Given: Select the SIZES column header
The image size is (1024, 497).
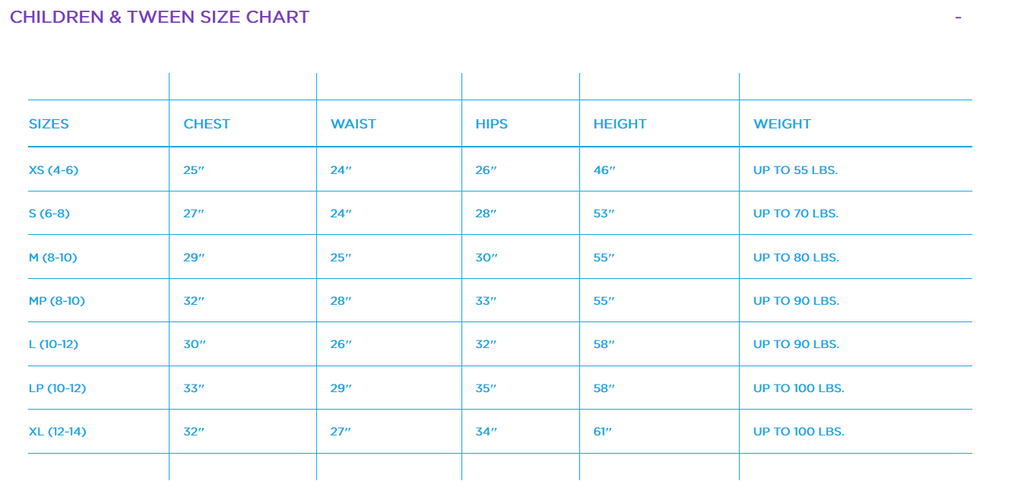Looking at the screenshot, I should (49, 124).
